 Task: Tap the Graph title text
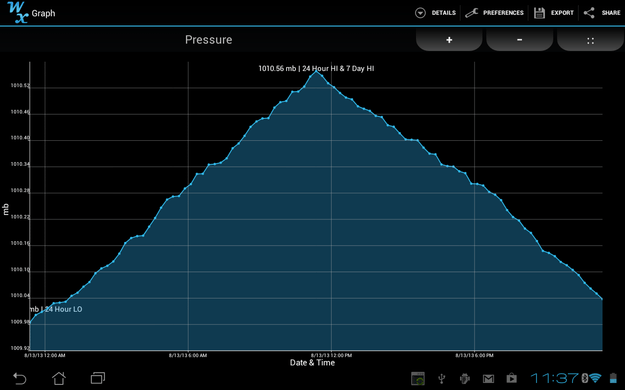(x=43, y=13)
